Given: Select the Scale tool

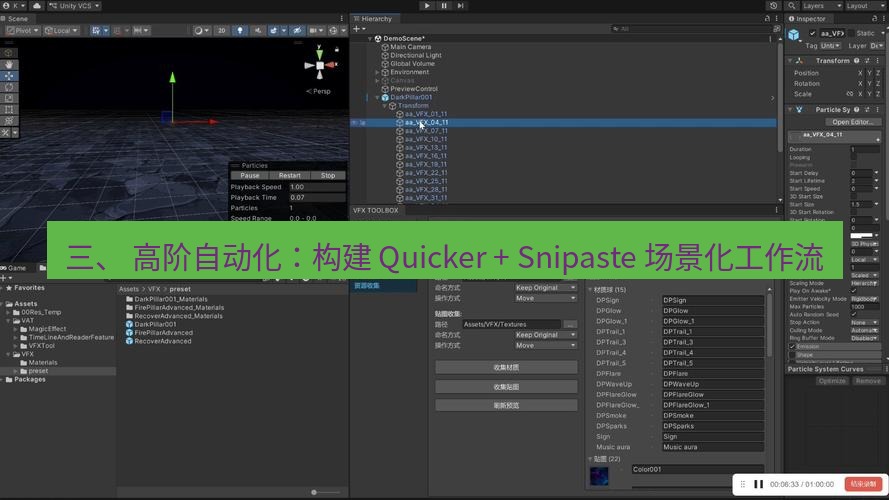Looking at the screenshot, I should point(9,99).
